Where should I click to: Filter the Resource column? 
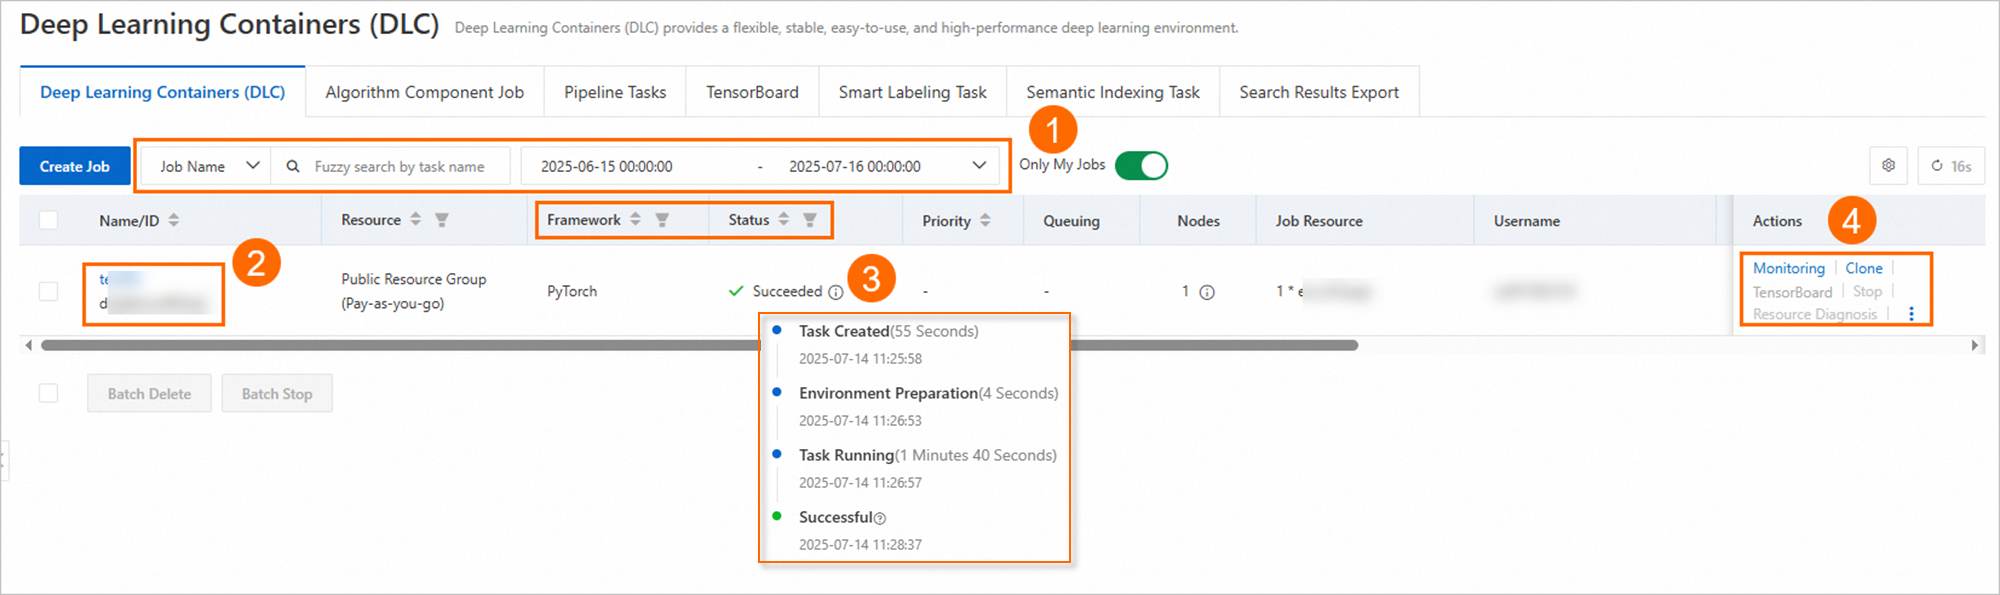pos(441,220)
